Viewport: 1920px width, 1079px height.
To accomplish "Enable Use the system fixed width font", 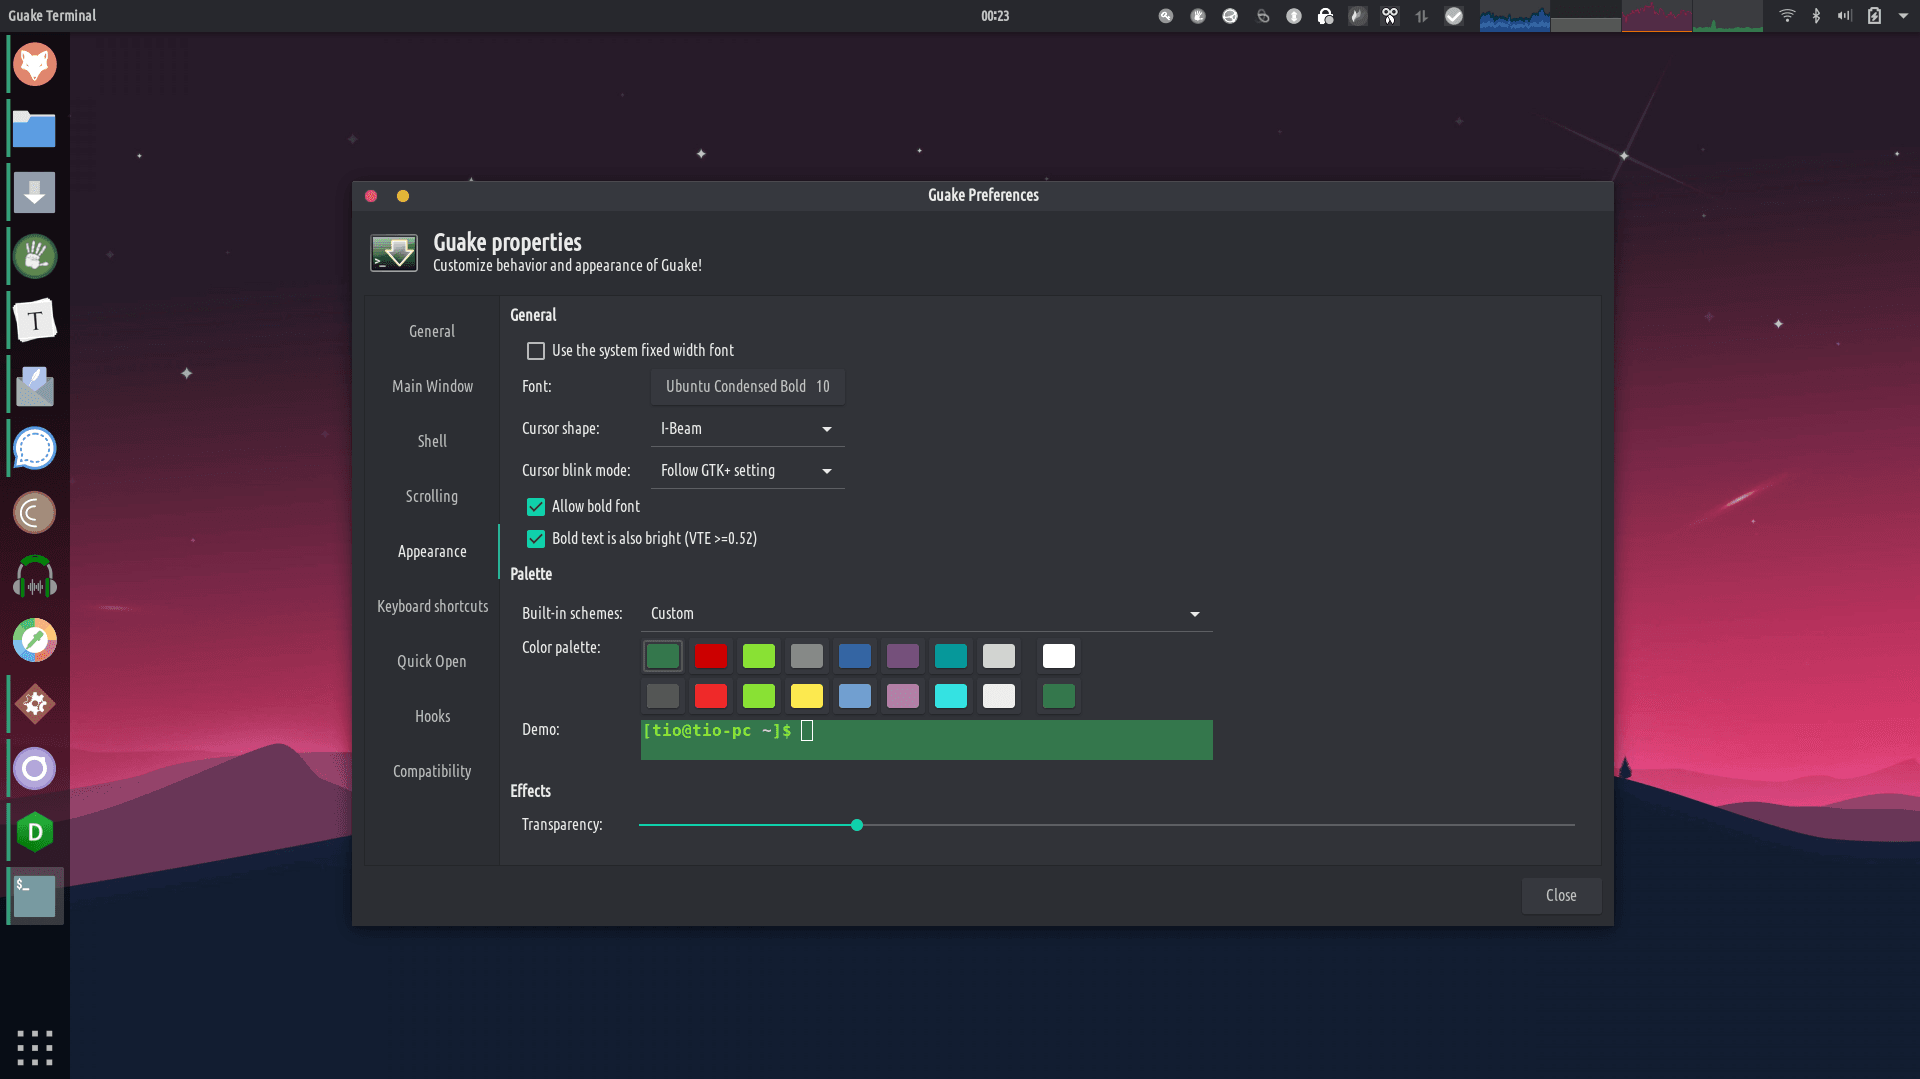I will coord(536,351).
